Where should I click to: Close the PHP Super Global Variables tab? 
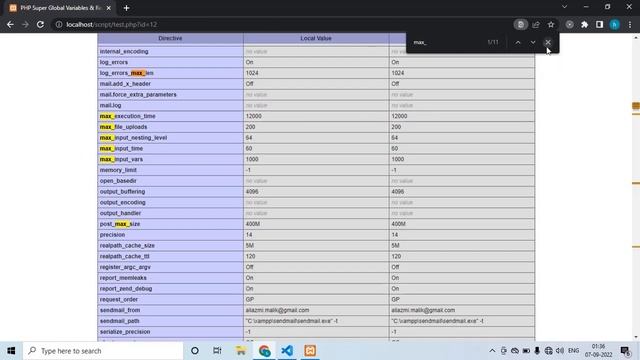pyautogui.click(x=109, y=8)
